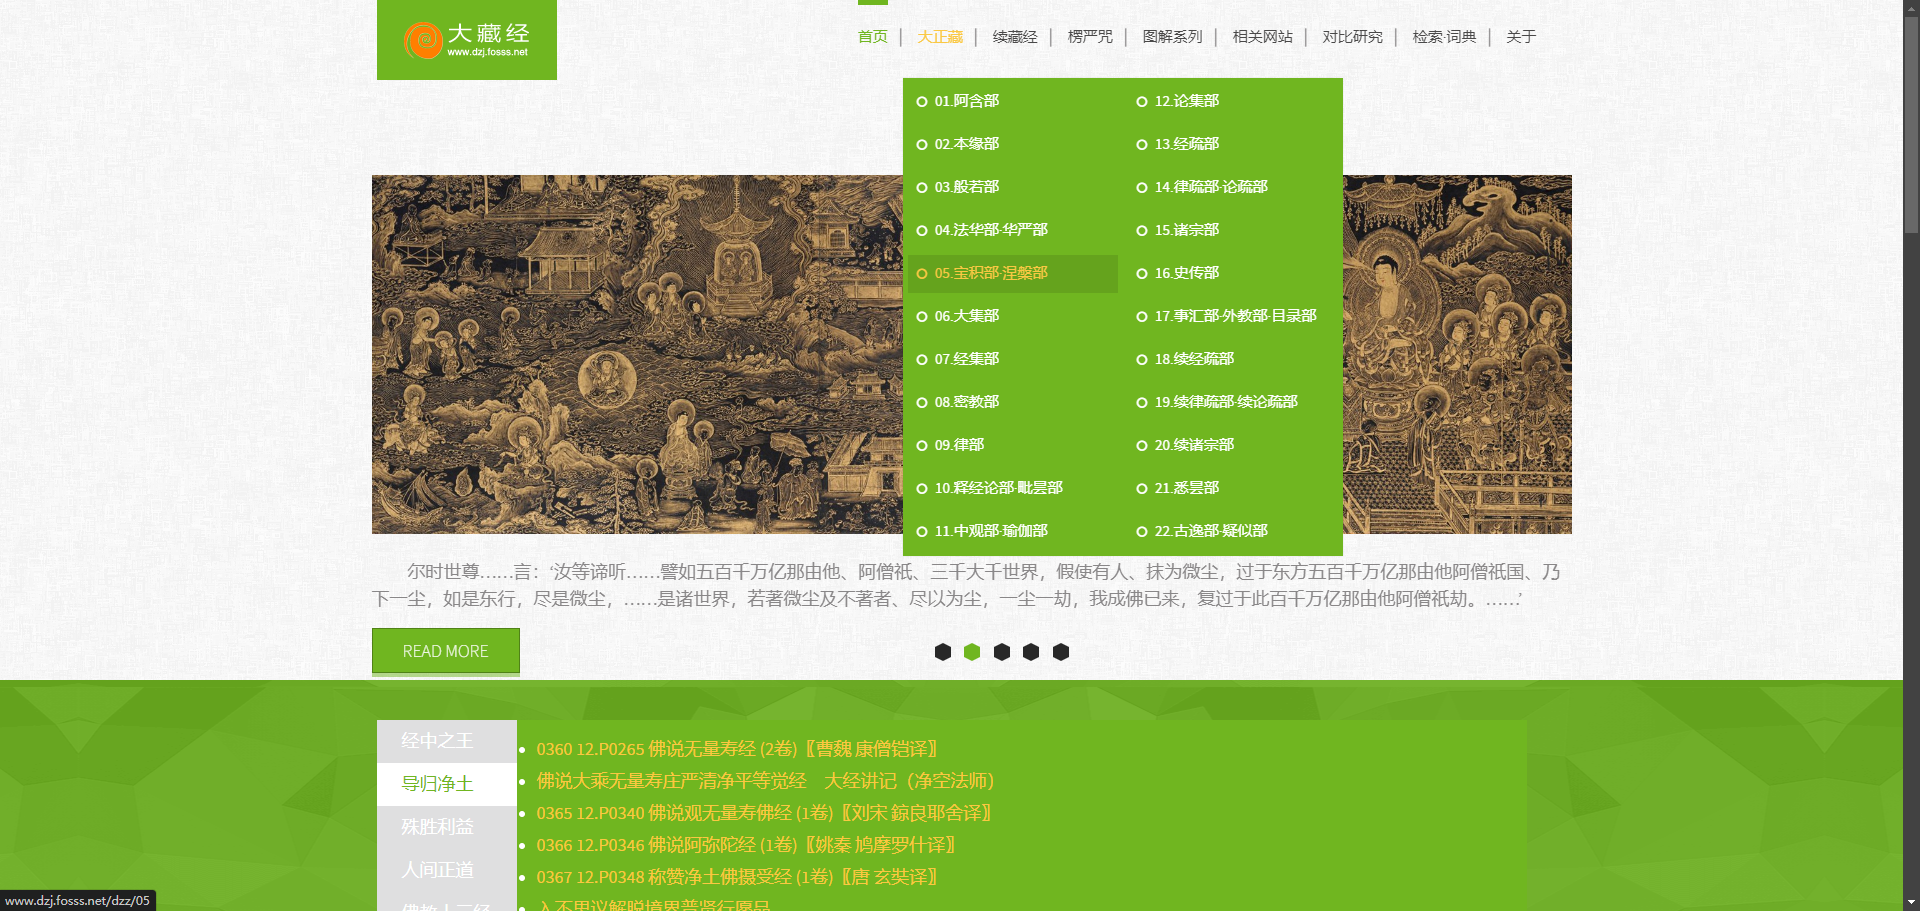1920x911 pixels.
Task: Select the third hexagon slide indicator
Action: click(x=1001, y=652)
